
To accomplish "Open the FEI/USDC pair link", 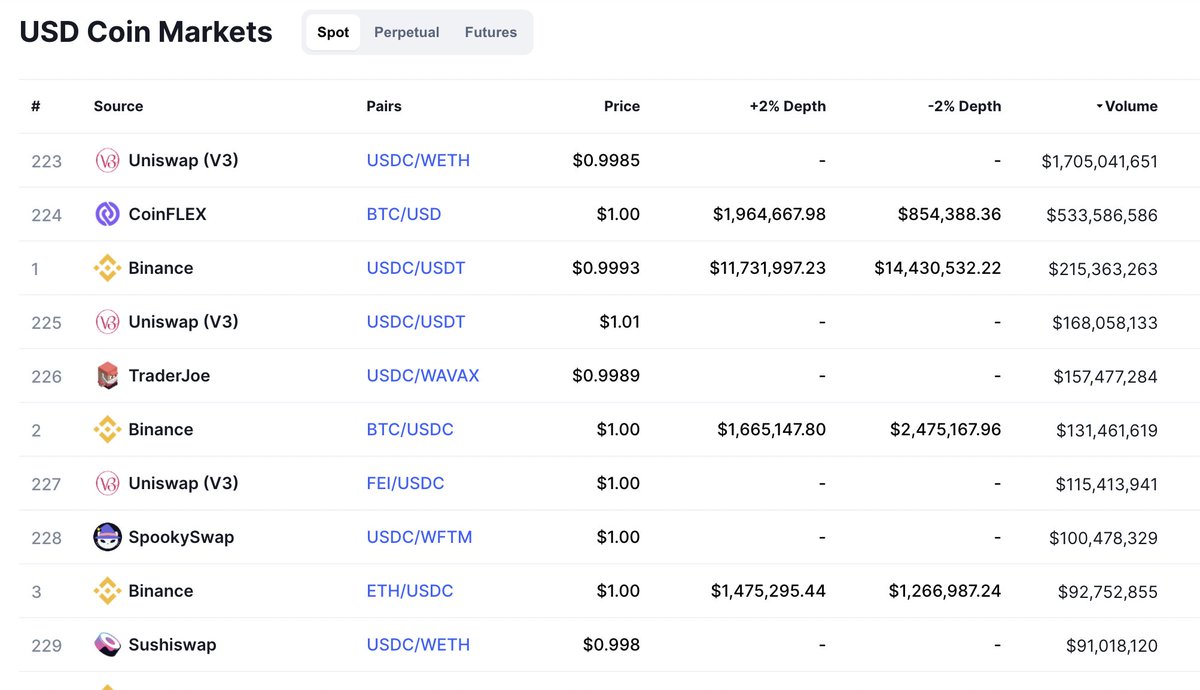I will click(405, 484).
